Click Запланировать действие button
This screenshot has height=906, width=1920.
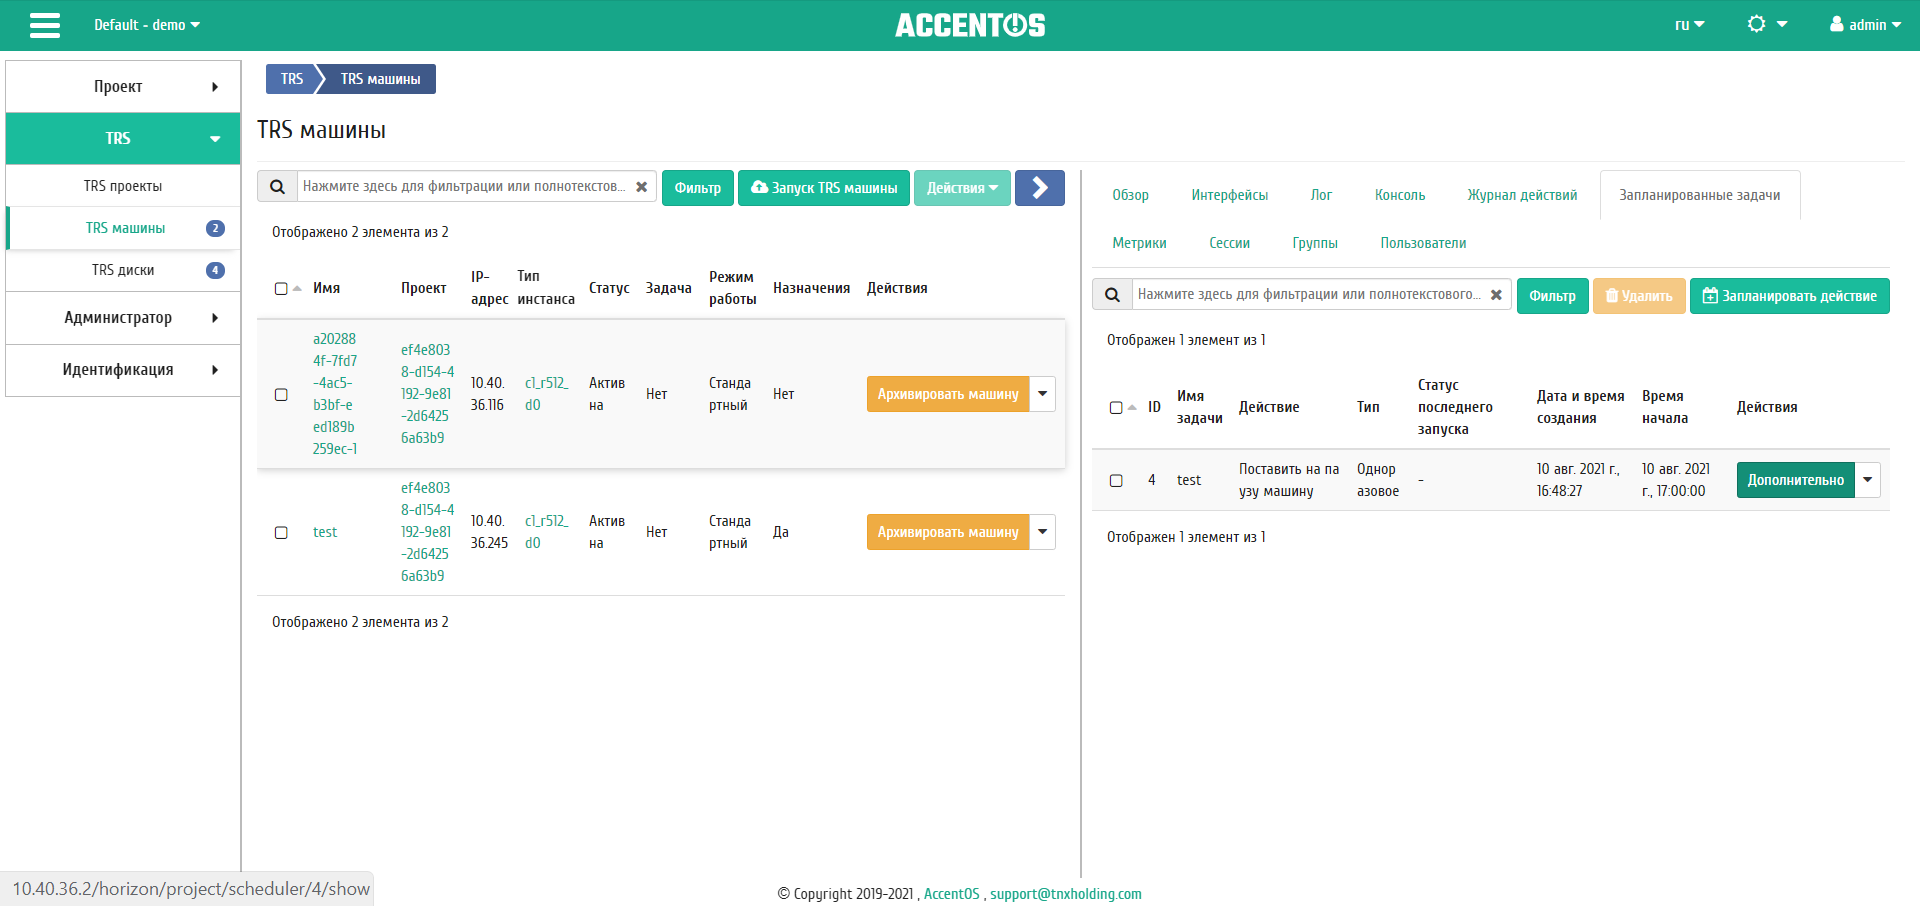pyautogui.click(x=1789, y=295)
